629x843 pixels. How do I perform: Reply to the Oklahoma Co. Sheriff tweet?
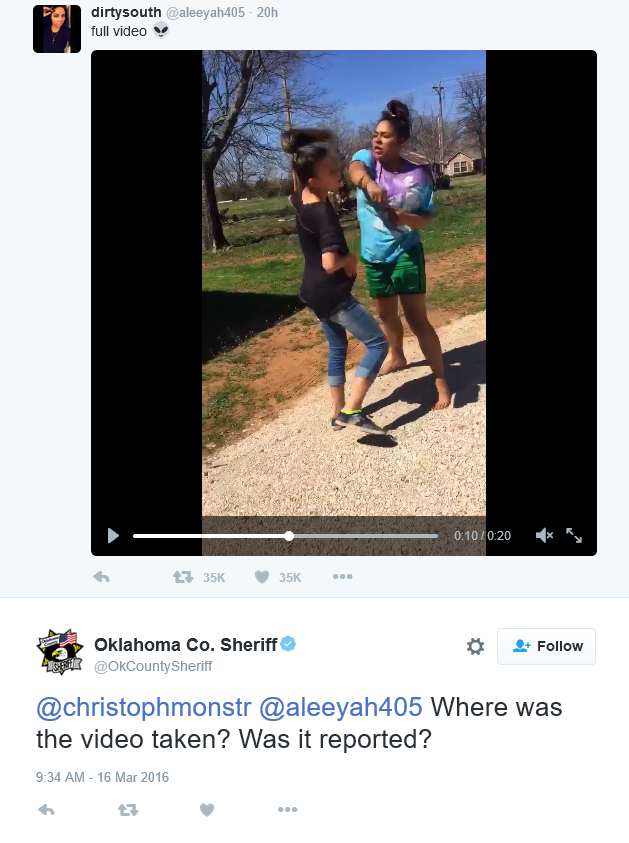pos(47,810)
